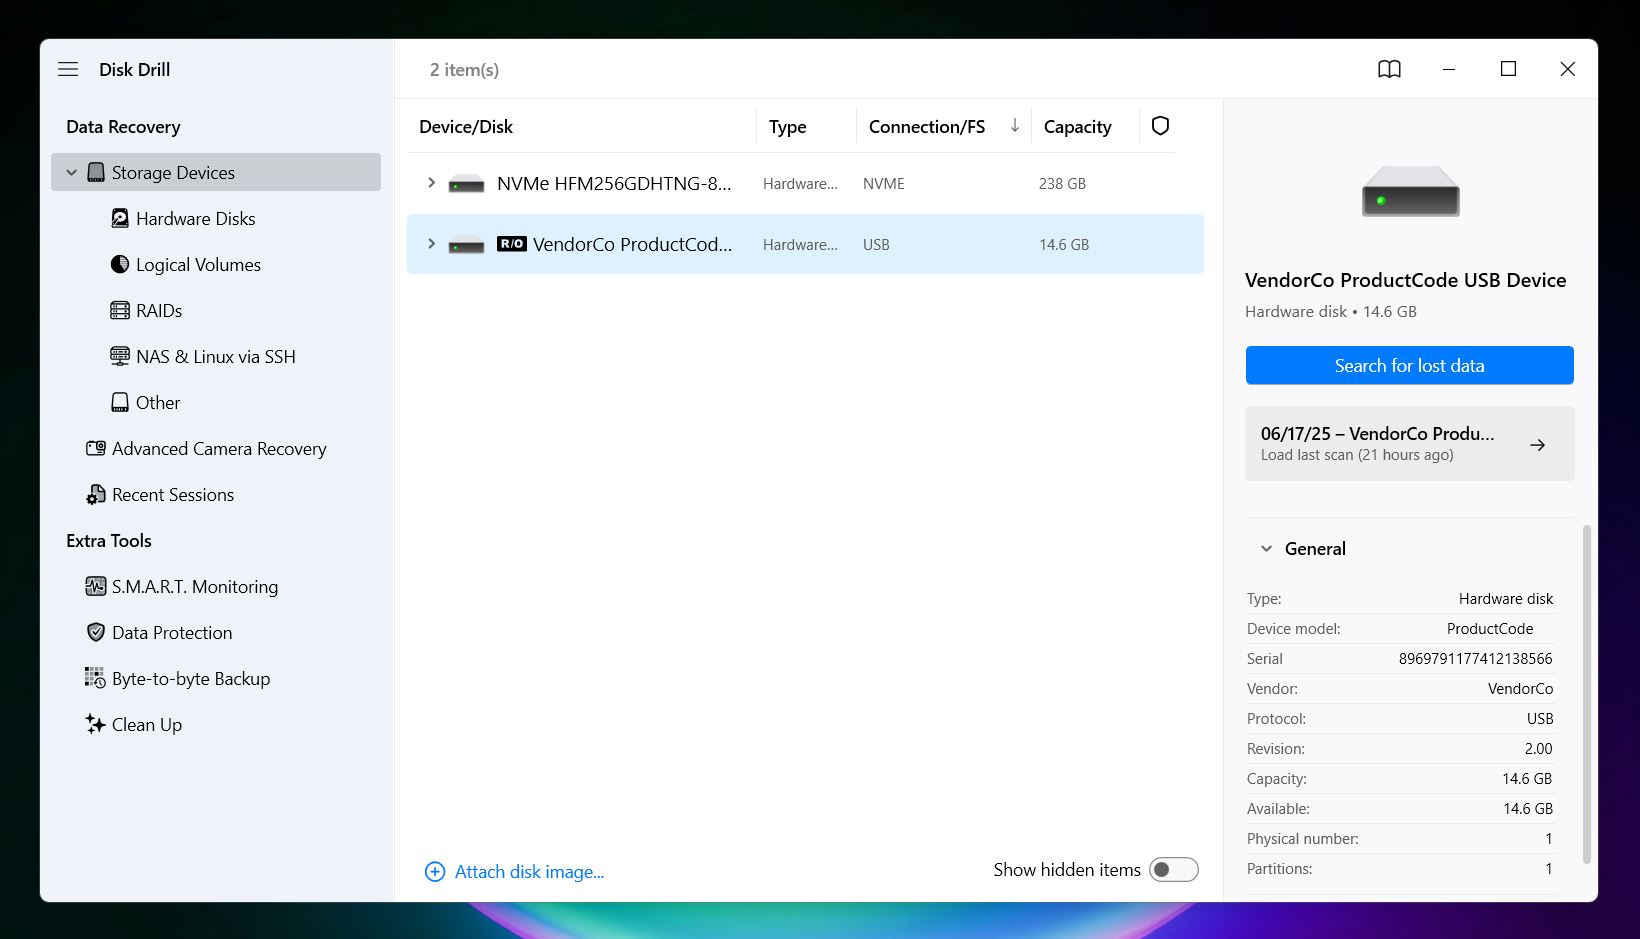1640x939 pixels.
Task: Maximize the Disk Drill window
Action: (1508, 69)
